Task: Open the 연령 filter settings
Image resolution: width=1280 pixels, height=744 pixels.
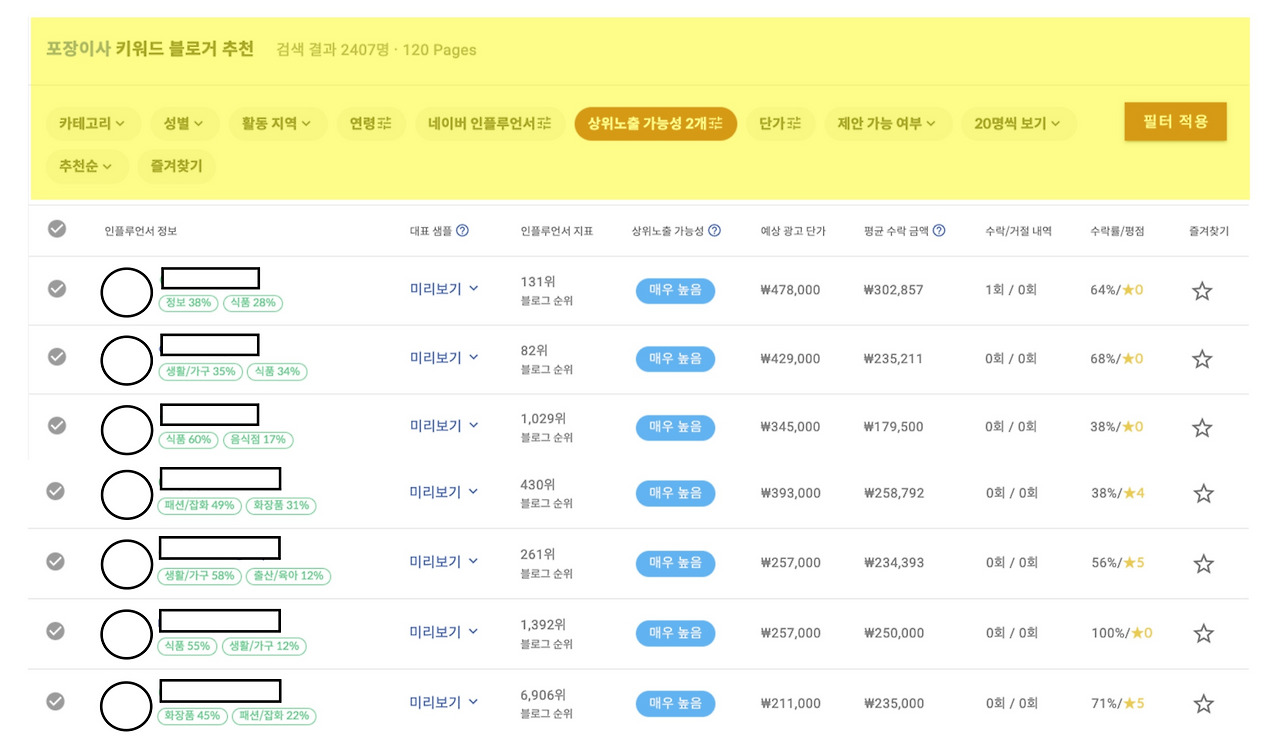Action: tap(370, 124)
